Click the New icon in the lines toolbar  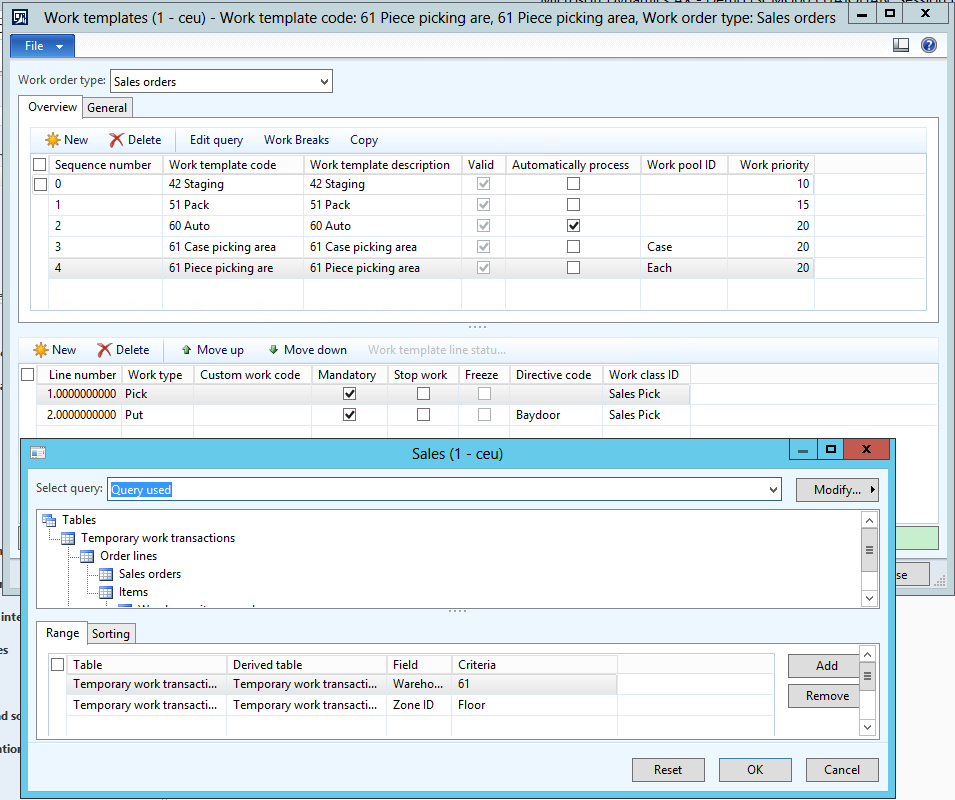[41, 350]
